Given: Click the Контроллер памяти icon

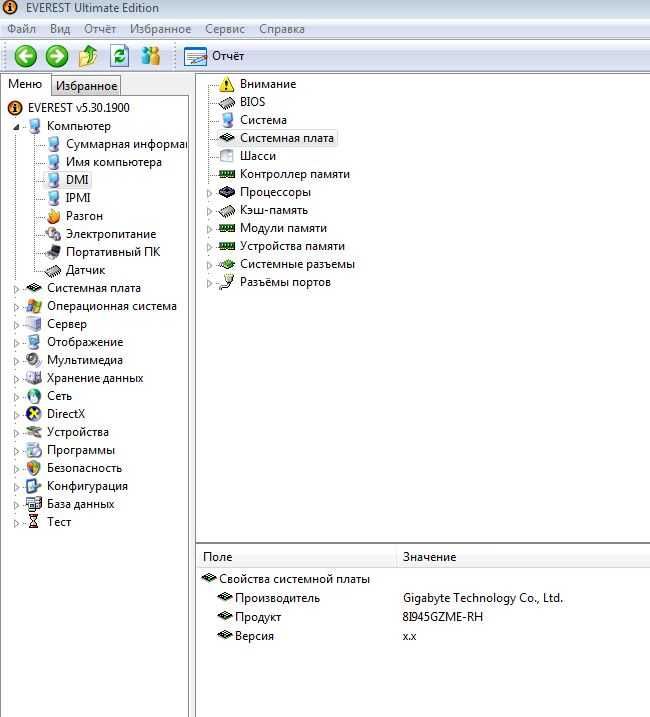Looking at the screenshot, I should tap(227, 174).
